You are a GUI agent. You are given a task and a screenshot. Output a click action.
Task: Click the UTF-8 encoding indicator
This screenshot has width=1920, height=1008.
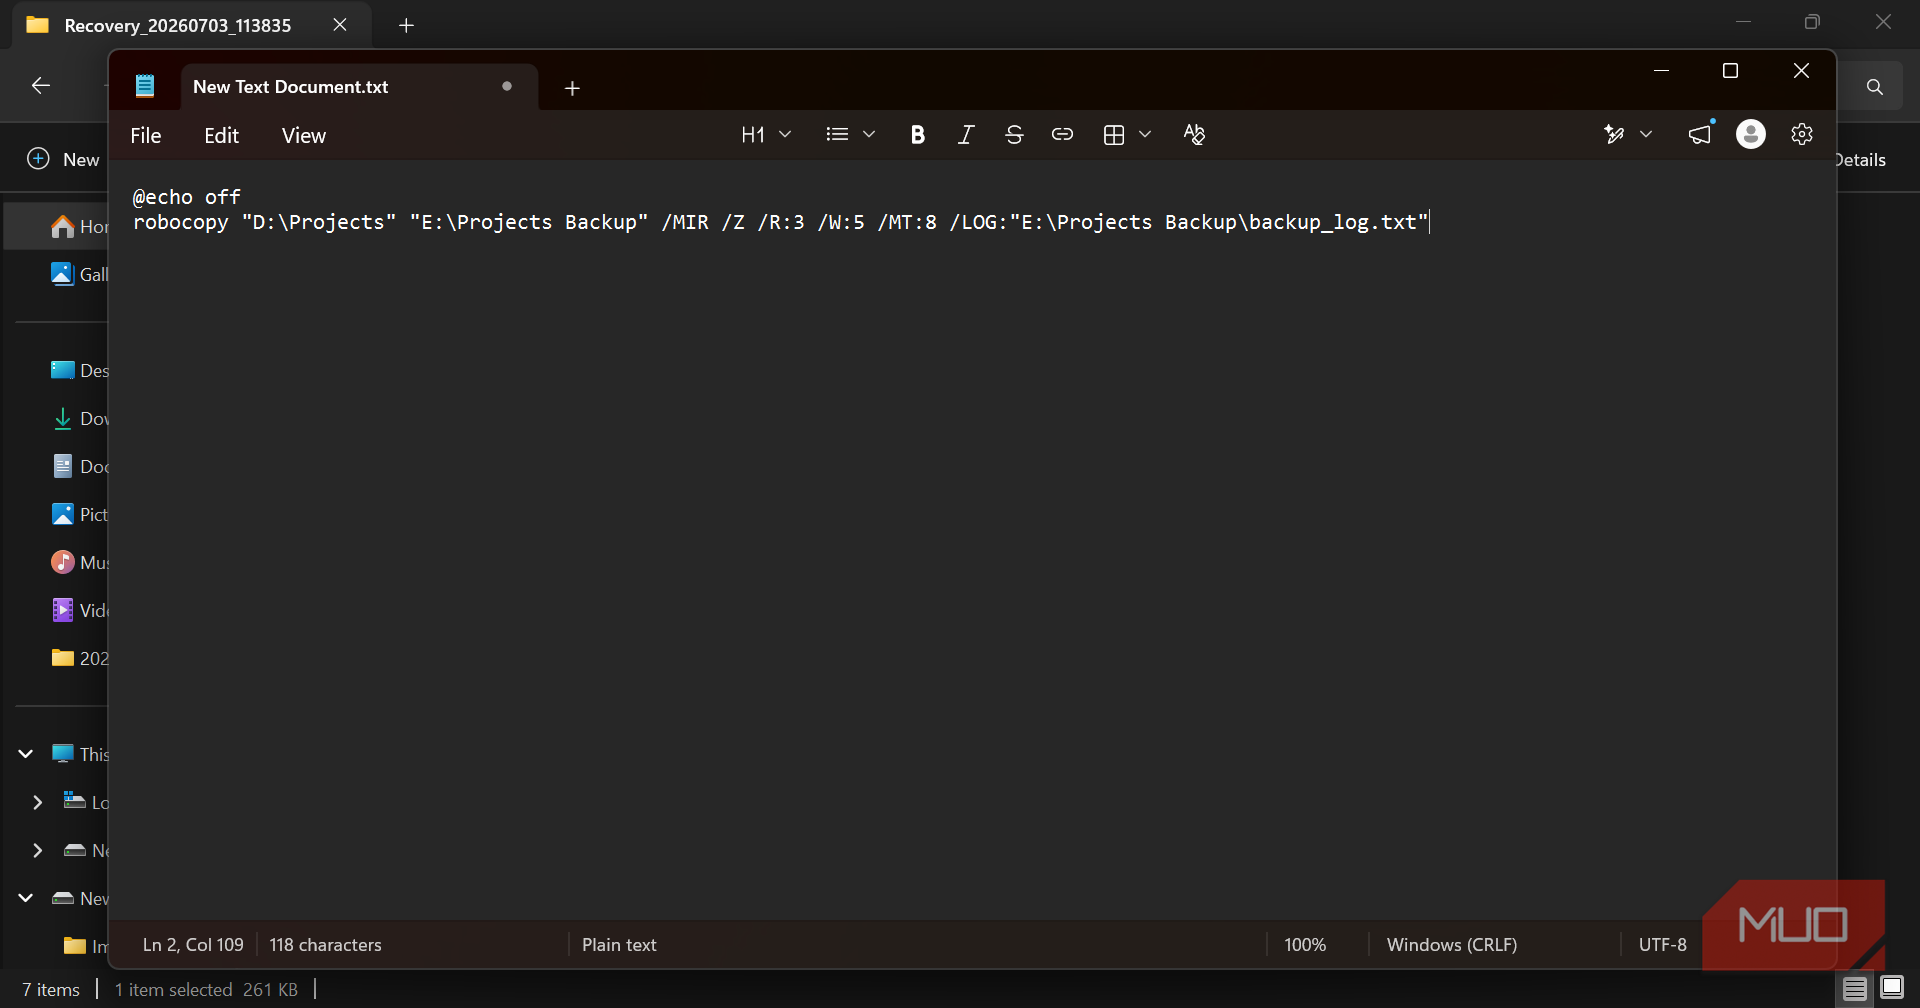tap(1662, 945)
